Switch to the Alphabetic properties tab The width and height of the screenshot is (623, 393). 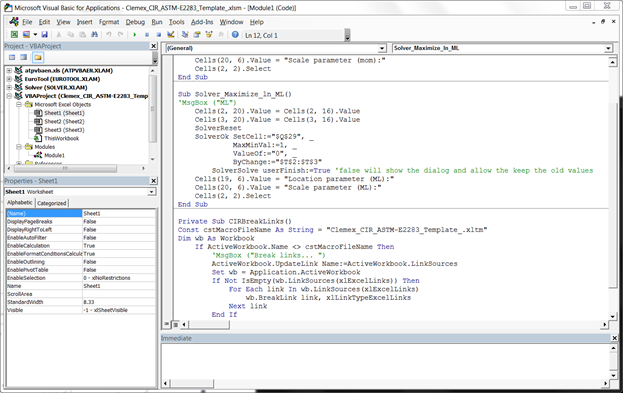pyautogui.click(x=20, y=203)
